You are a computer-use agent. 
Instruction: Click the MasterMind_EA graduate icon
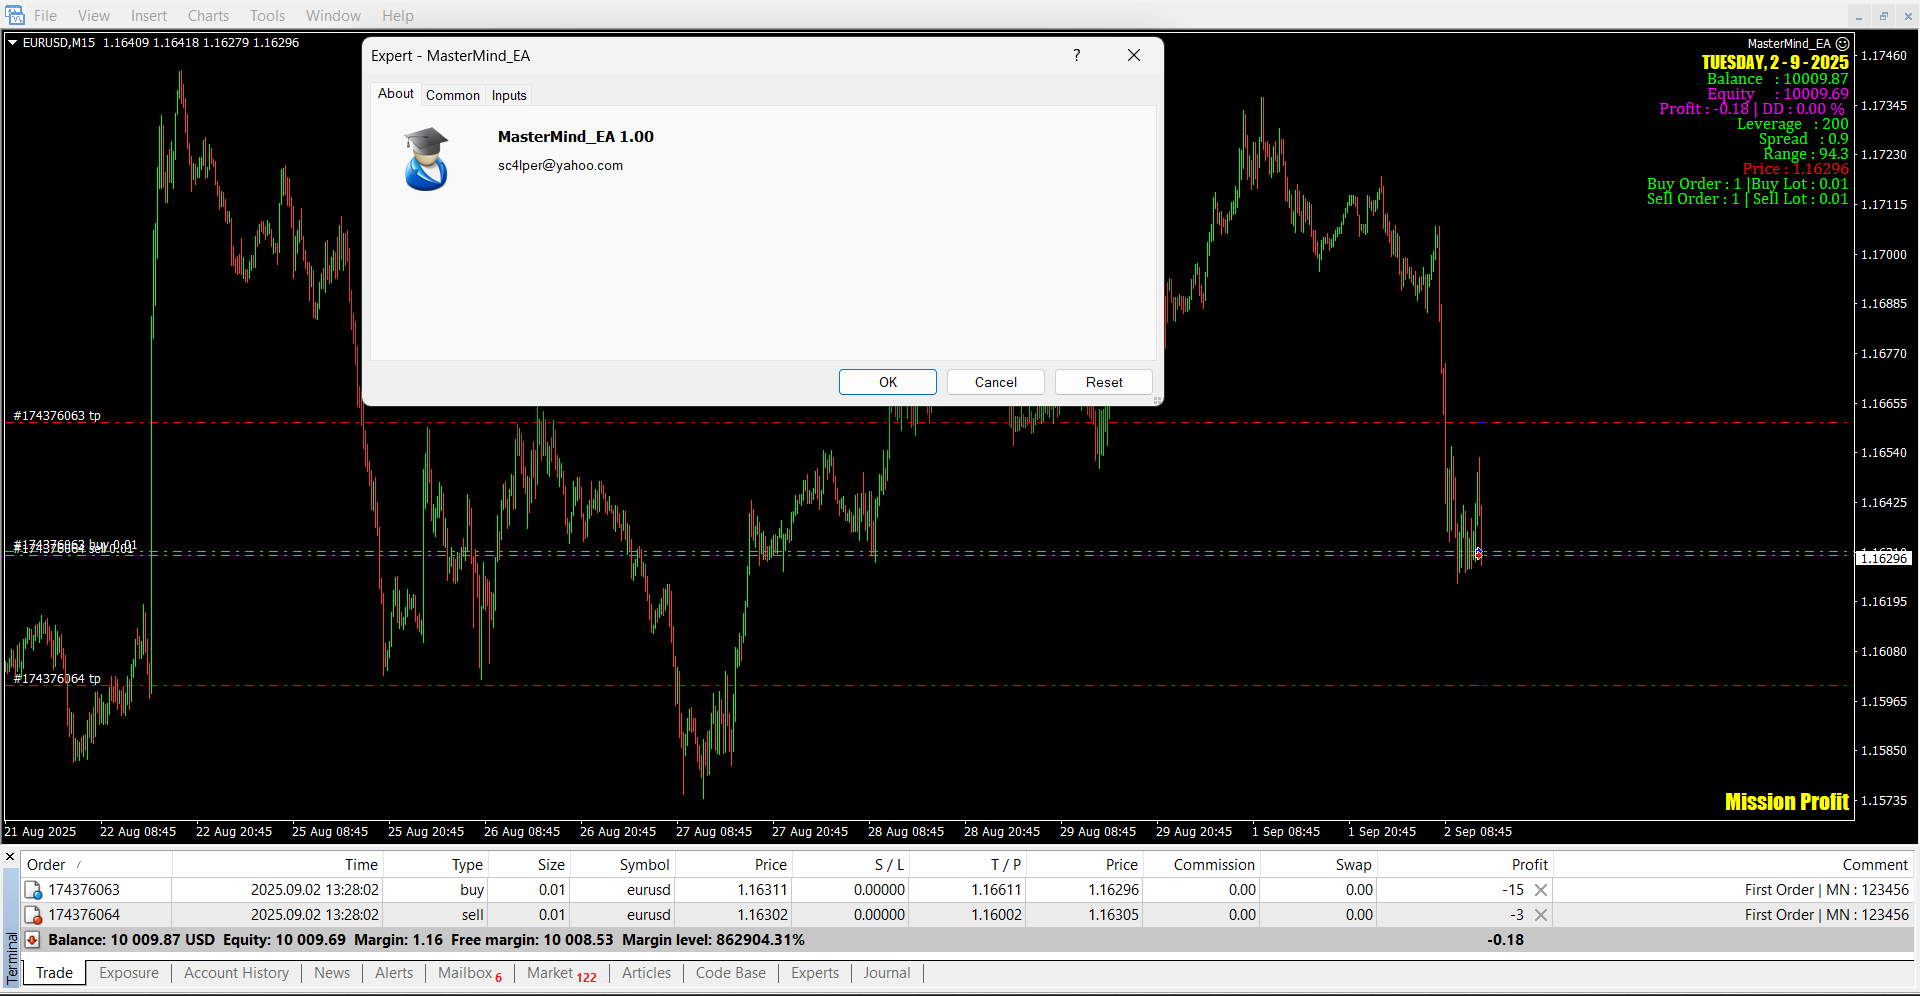[426, 159]
